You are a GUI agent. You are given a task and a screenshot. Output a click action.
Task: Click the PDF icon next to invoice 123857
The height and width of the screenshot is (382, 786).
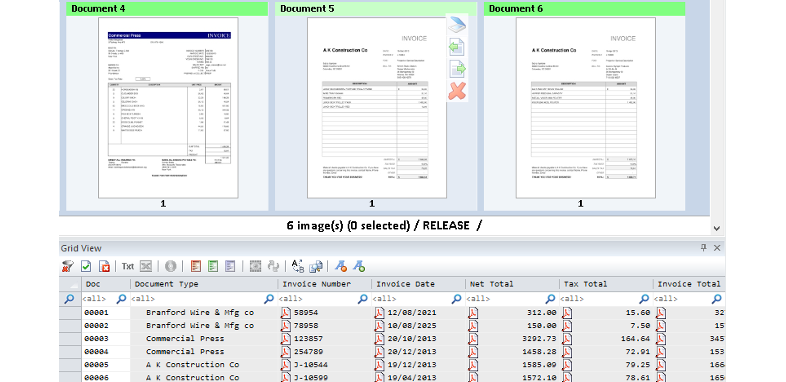(286, 338)
